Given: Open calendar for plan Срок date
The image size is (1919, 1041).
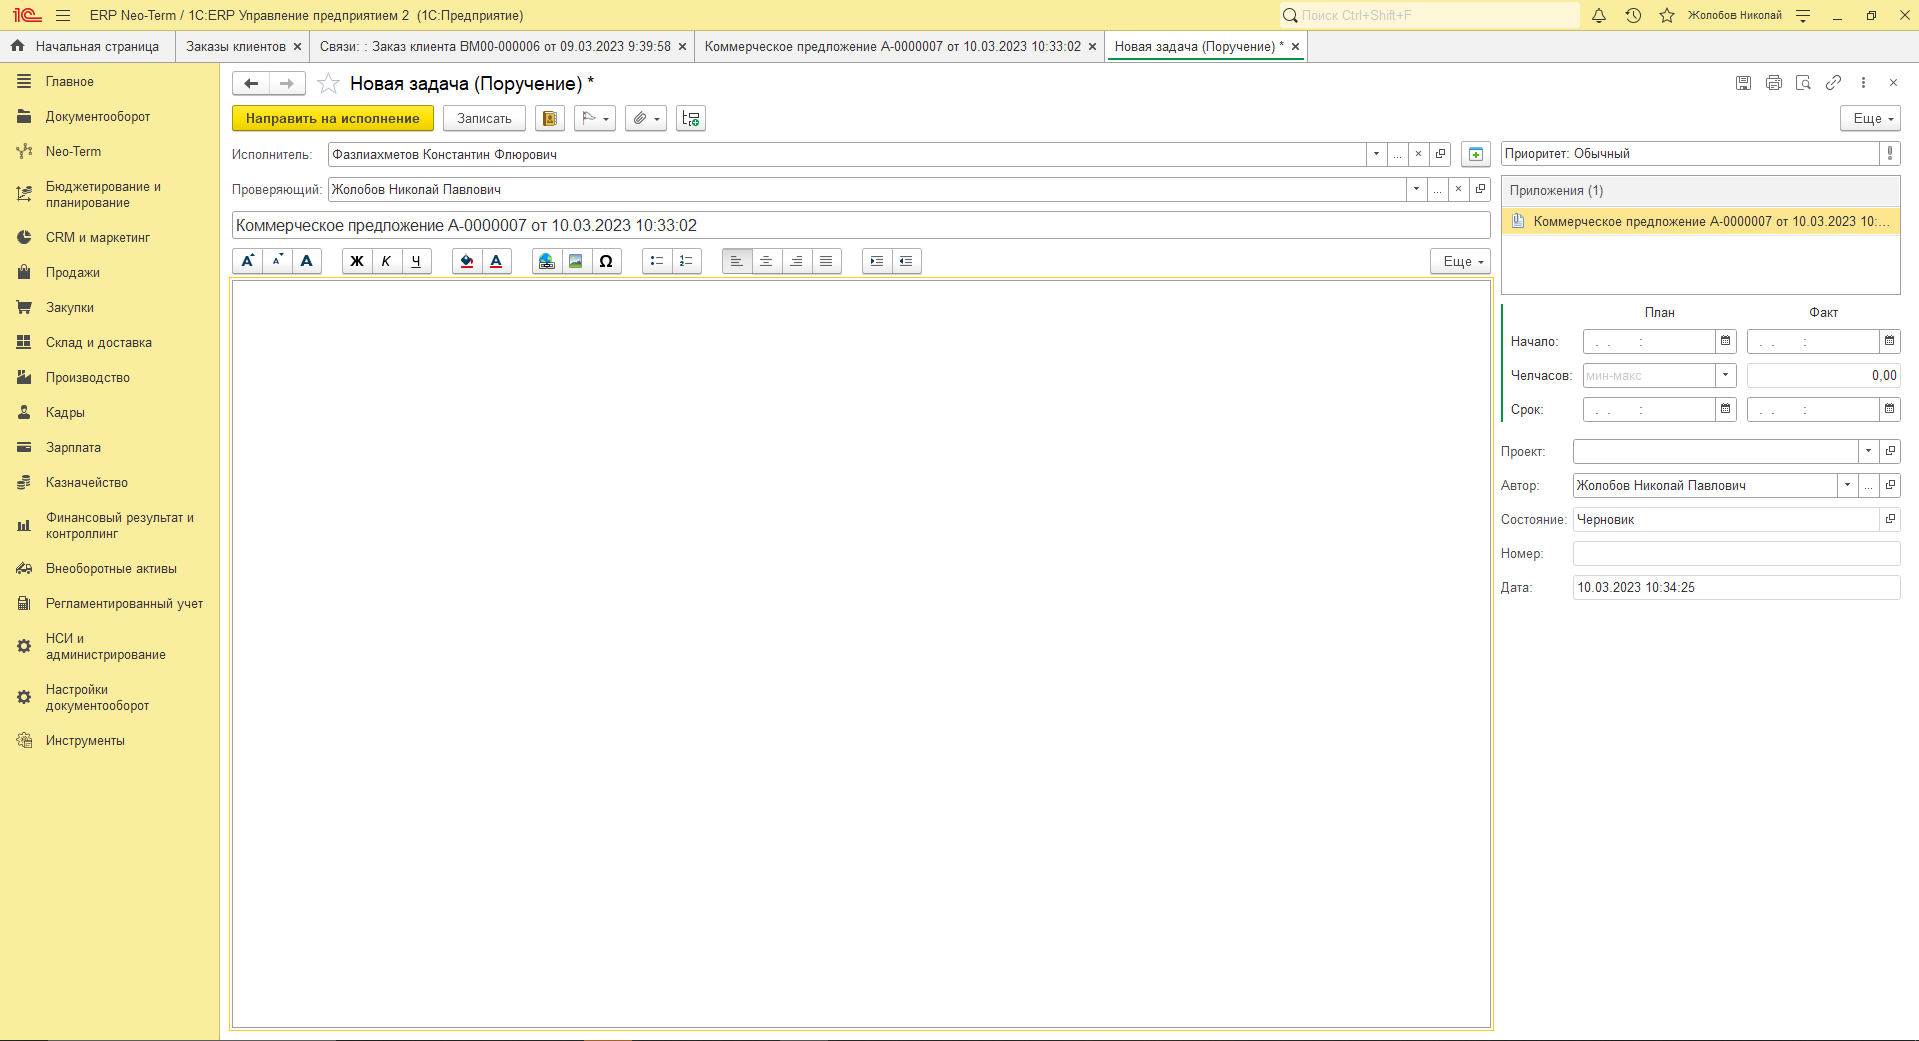Looking at the screenshot, I should (x=1726, y=409).
